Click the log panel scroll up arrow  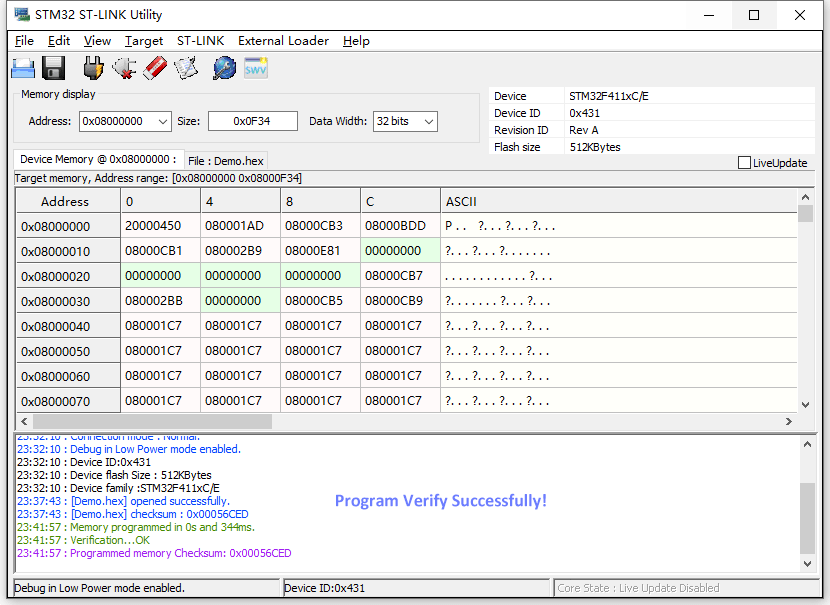click(x=807, y=445)
